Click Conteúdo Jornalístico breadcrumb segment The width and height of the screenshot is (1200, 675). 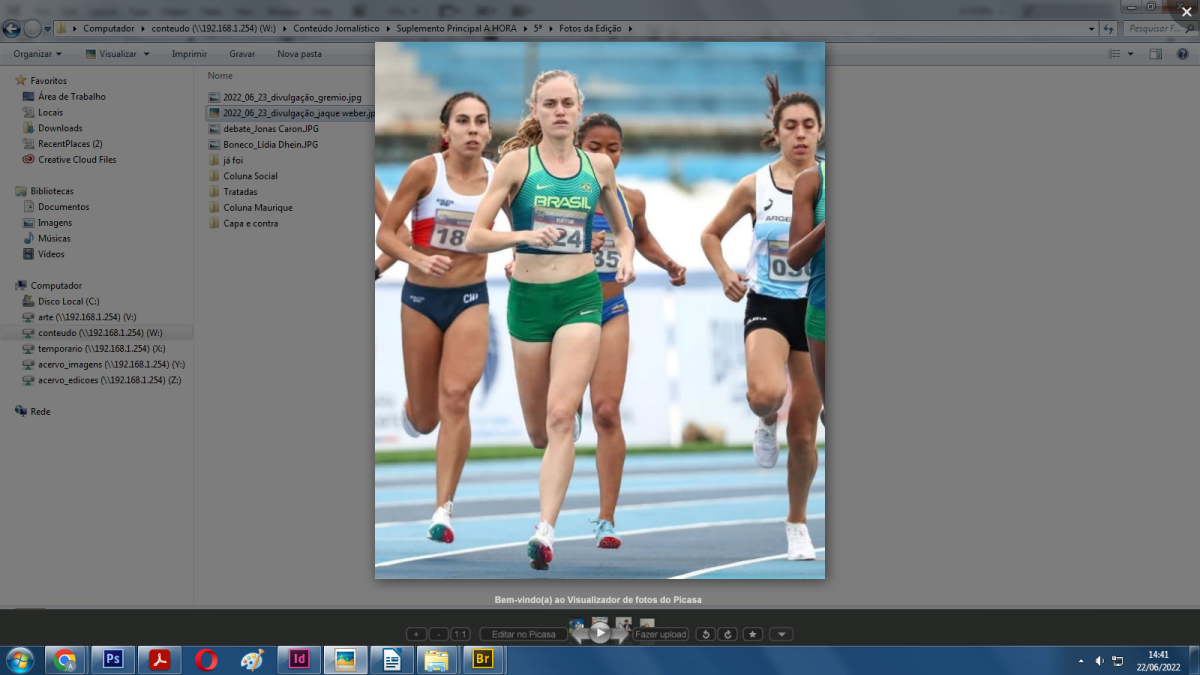(336, 29)
